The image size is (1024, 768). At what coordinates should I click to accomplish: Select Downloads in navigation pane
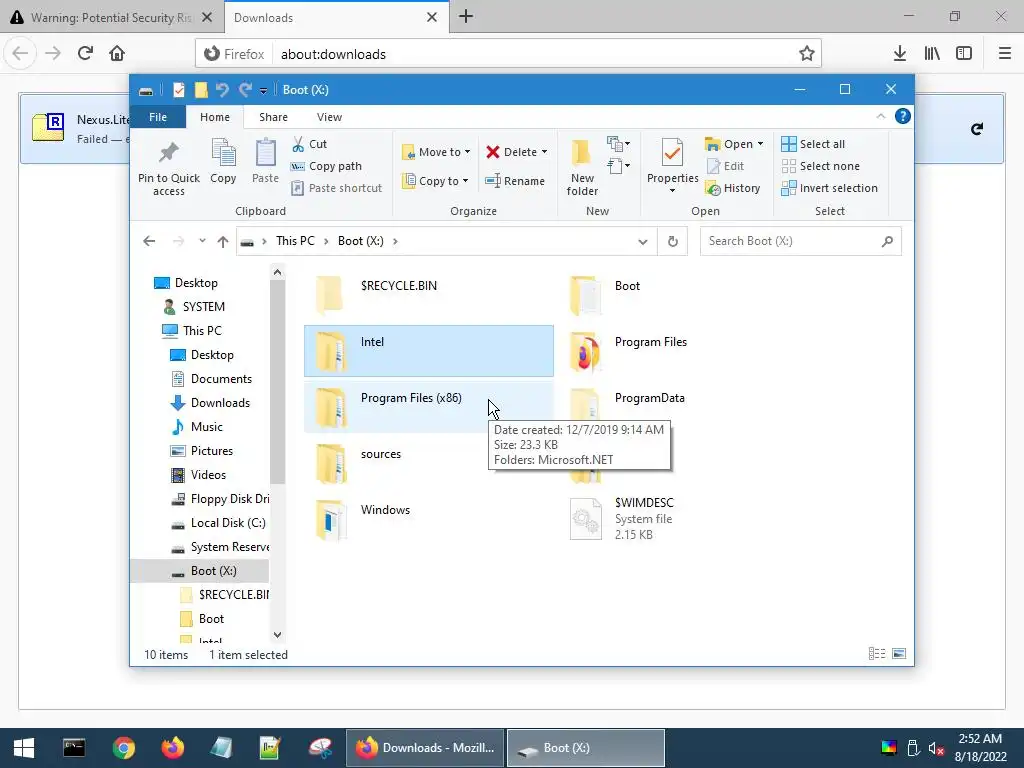coord(220,403)
